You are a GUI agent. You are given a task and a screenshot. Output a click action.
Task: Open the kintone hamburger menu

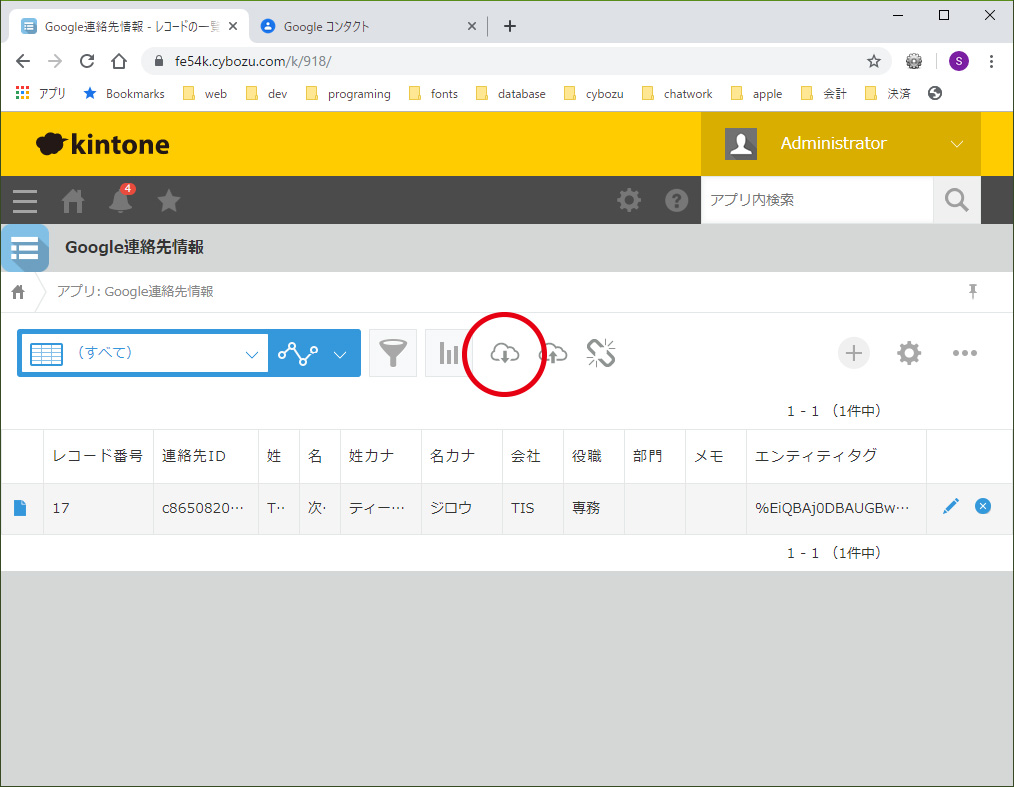click(25, 201)
